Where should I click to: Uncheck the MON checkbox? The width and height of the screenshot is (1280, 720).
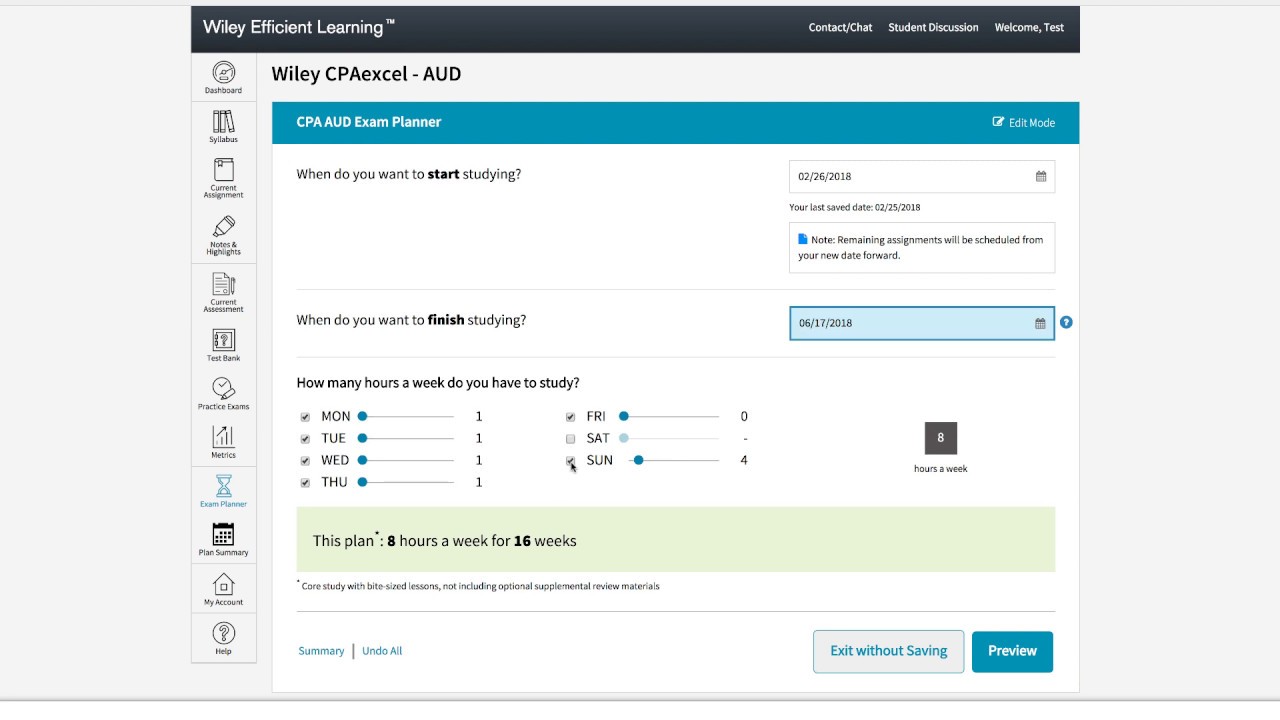[305, 417]
